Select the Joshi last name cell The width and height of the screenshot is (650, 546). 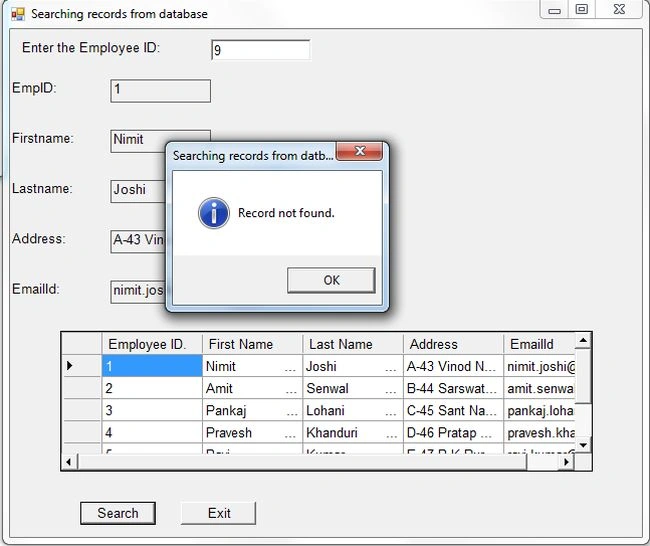[x=353, y=366]
